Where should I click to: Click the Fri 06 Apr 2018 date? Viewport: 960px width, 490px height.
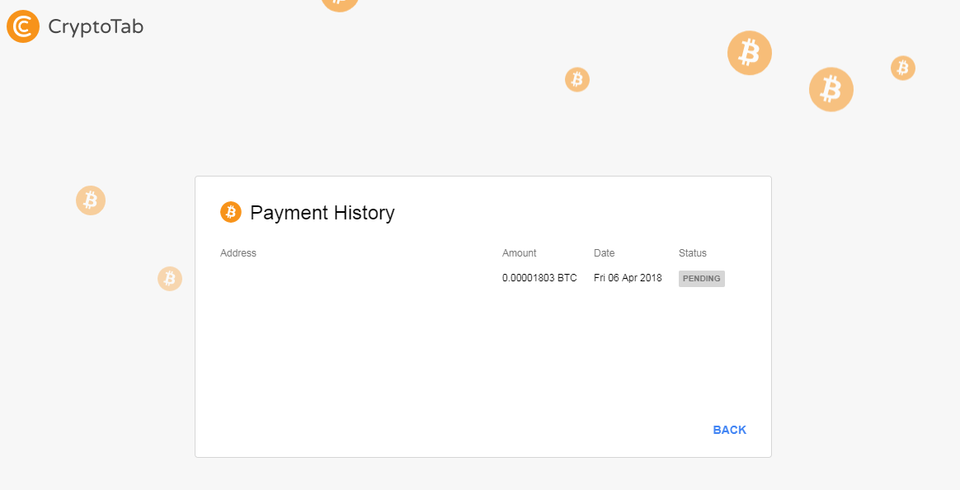627,278
